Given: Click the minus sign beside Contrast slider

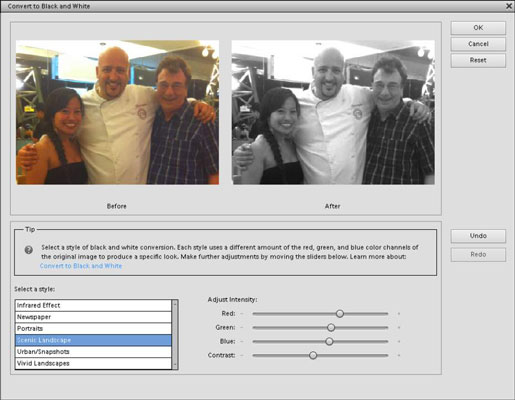Looking at the screenshot, I should (242, 356).
